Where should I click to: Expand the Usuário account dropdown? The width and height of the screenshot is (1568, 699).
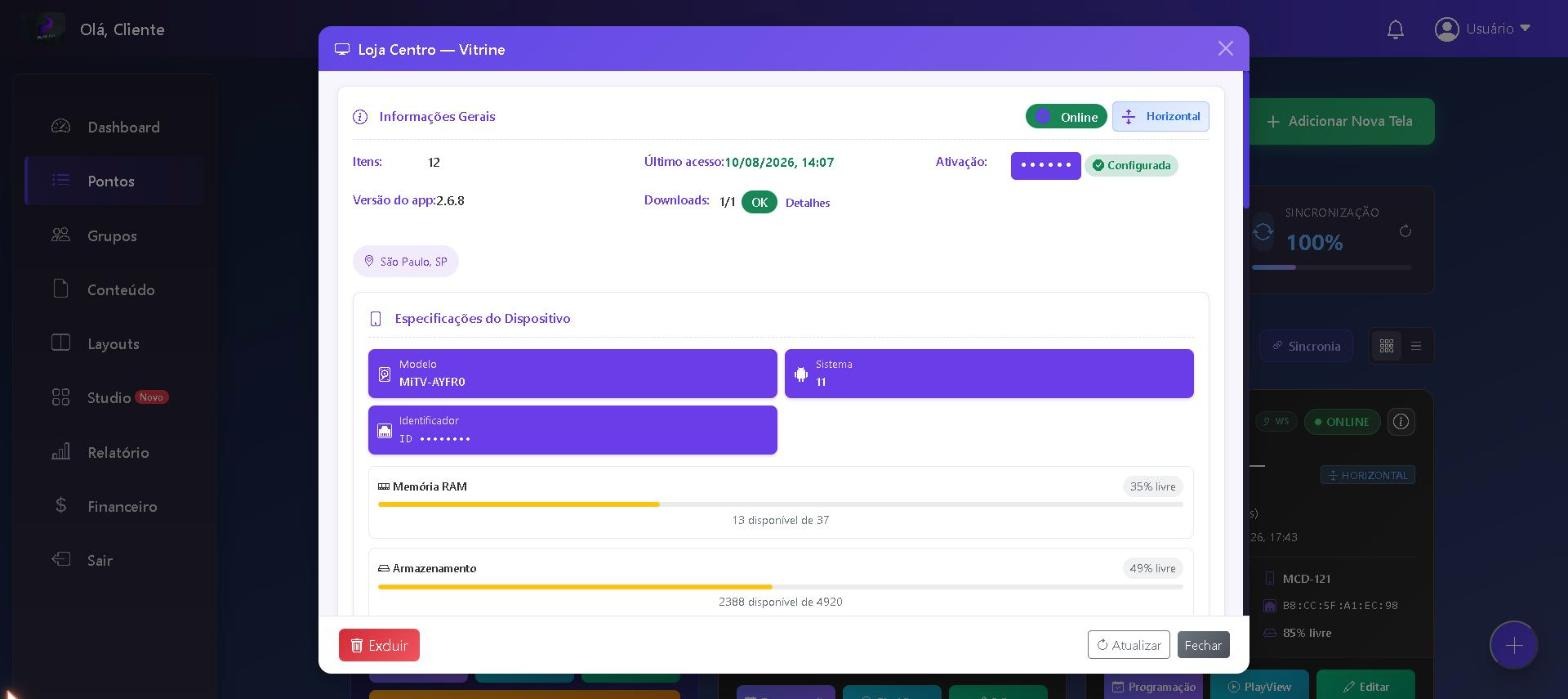click(1482, 29)
